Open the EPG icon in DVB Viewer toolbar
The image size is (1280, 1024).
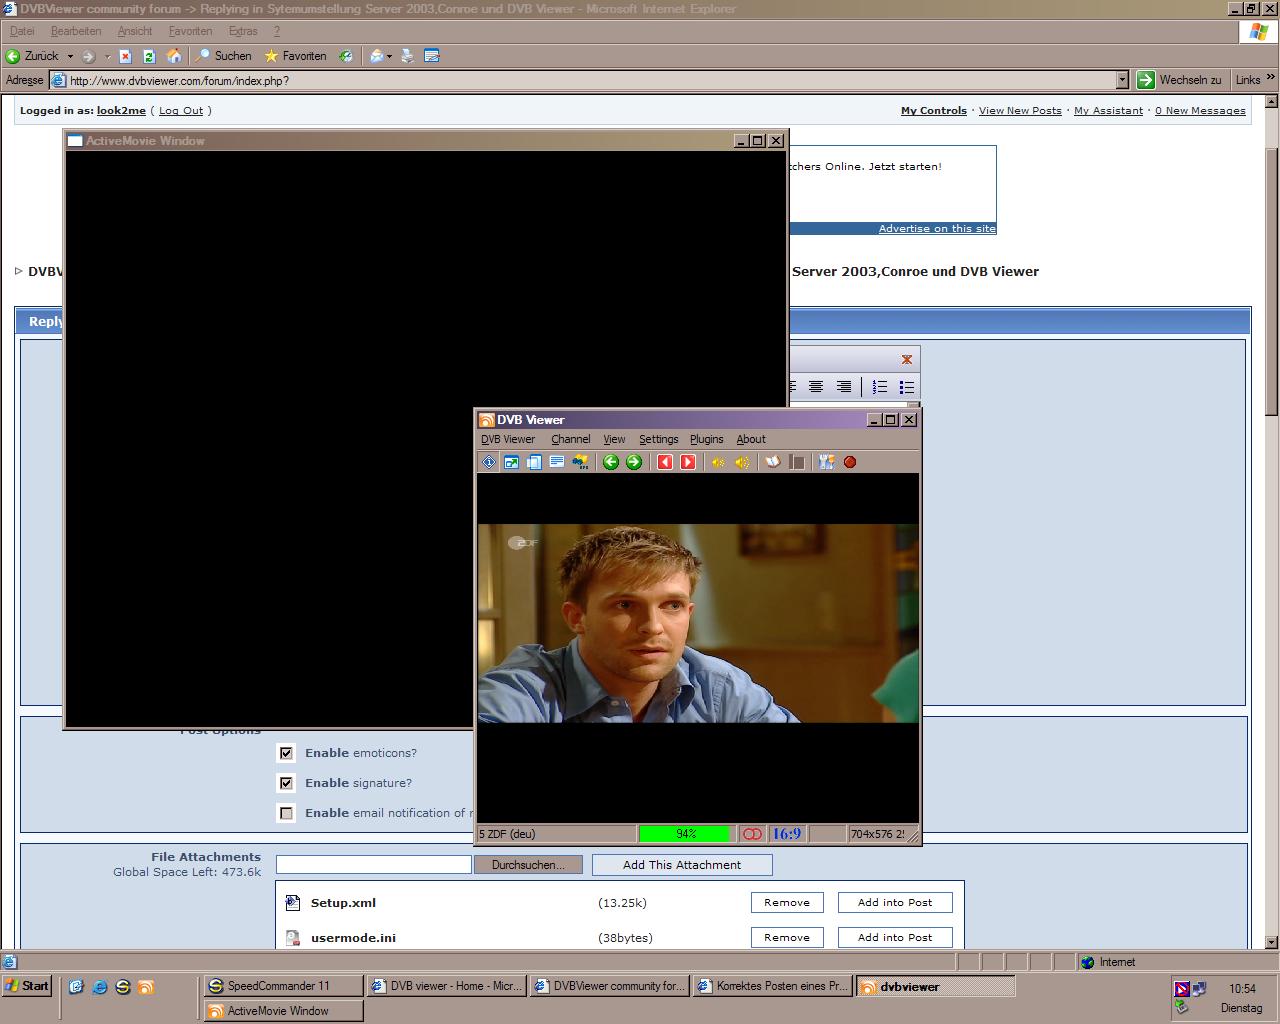[580, 462]
